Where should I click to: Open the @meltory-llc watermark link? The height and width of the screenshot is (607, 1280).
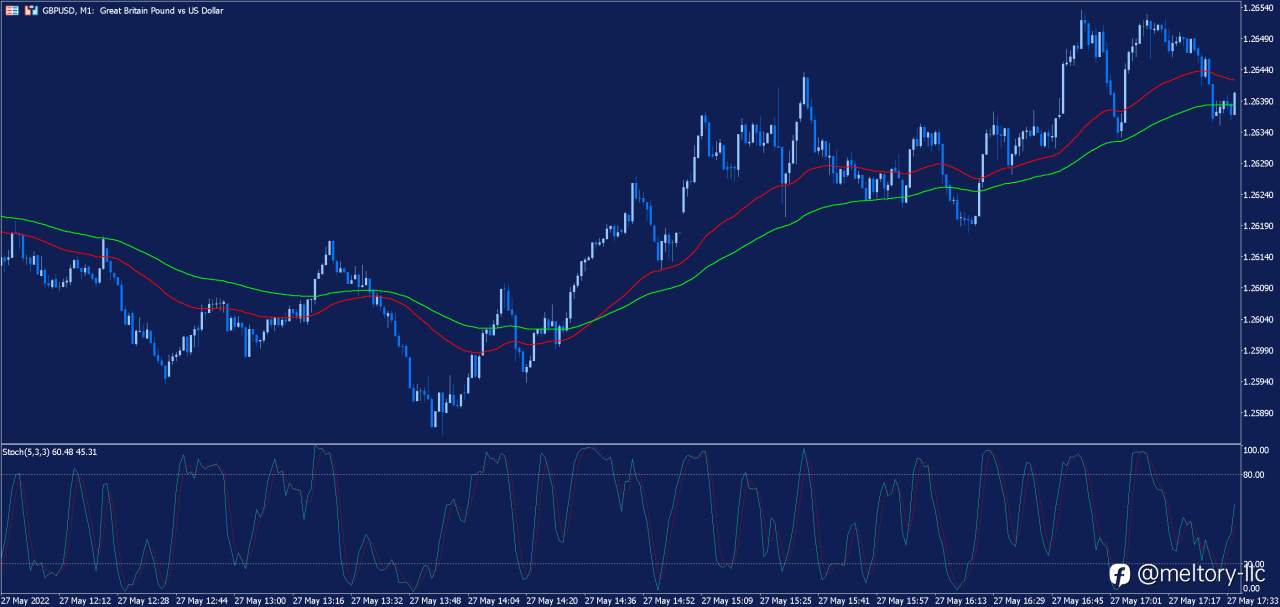pyautogui.click(x=1192, y=574)
